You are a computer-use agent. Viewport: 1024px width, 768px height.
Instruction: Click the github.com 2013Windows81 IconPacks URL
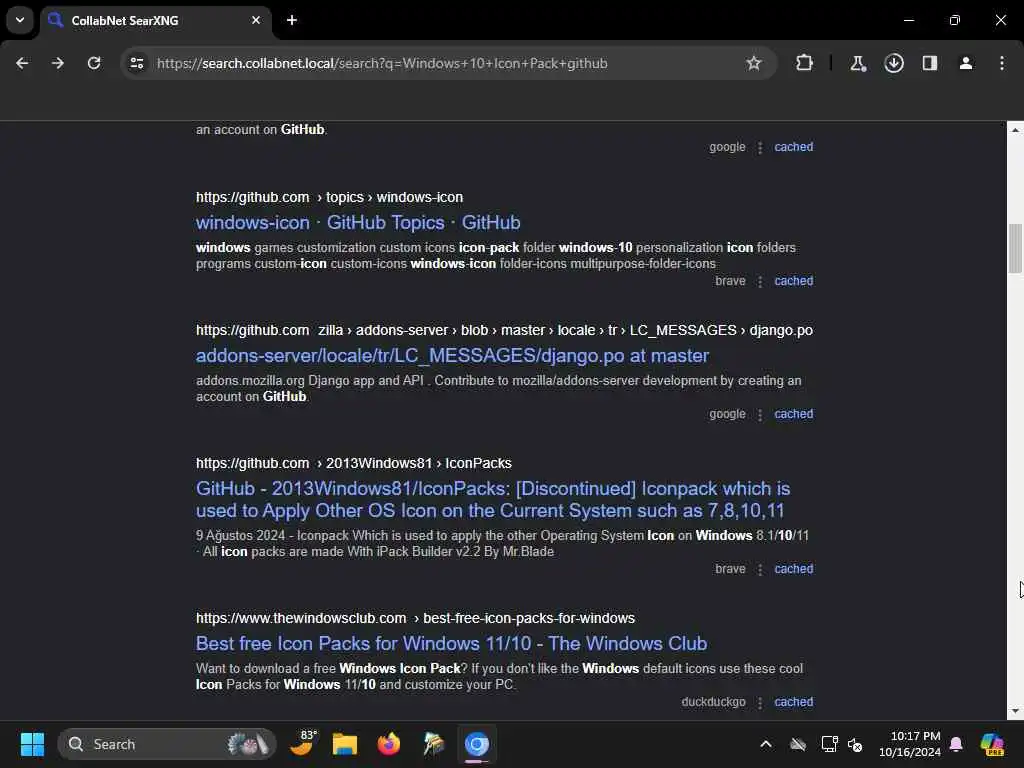point(353,463)
